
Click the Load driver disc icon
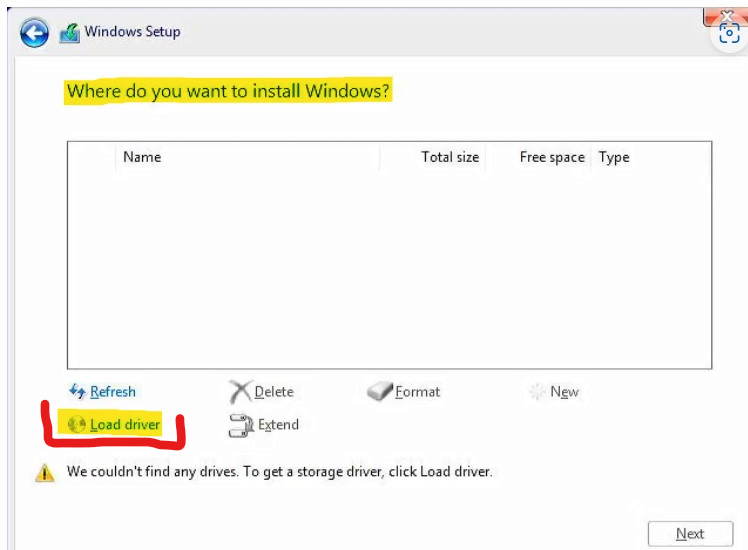point(76,424)
